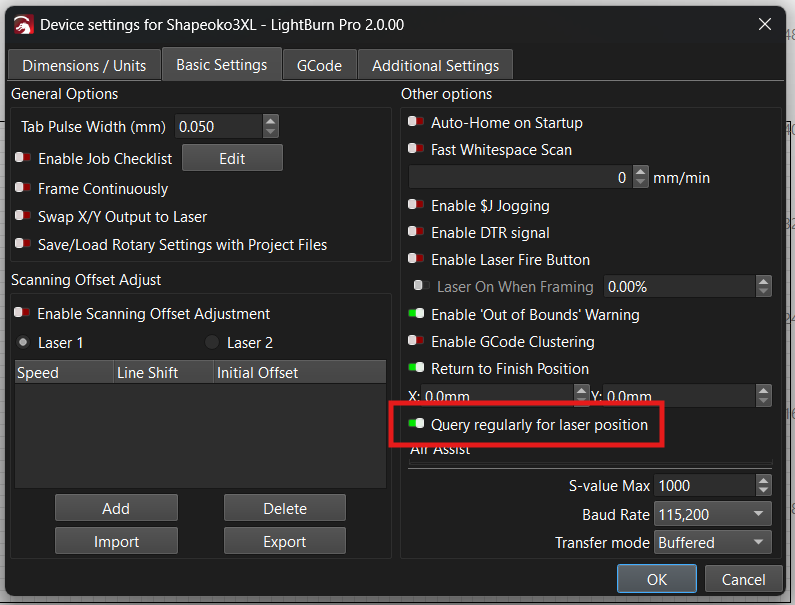
Task: Toggle Frame Continuously switch
Action: pos(23,187)
